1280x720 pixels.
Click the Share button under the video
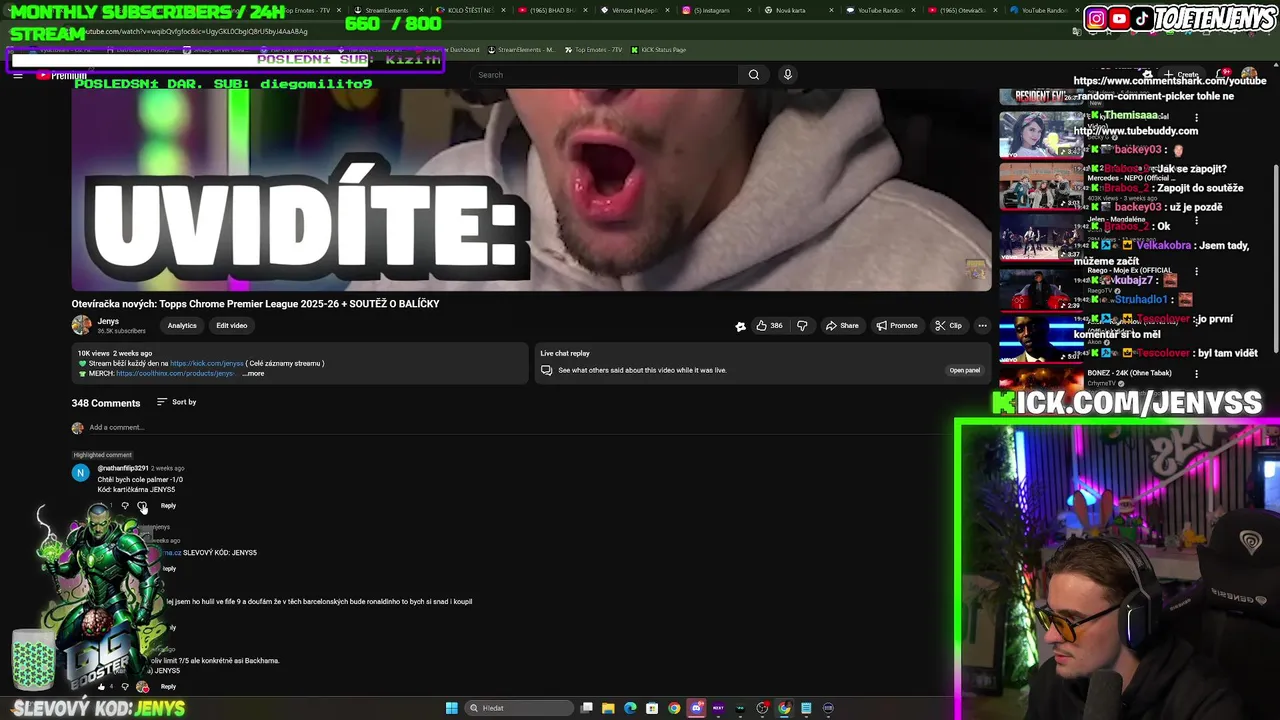click(x=842, y=325)
